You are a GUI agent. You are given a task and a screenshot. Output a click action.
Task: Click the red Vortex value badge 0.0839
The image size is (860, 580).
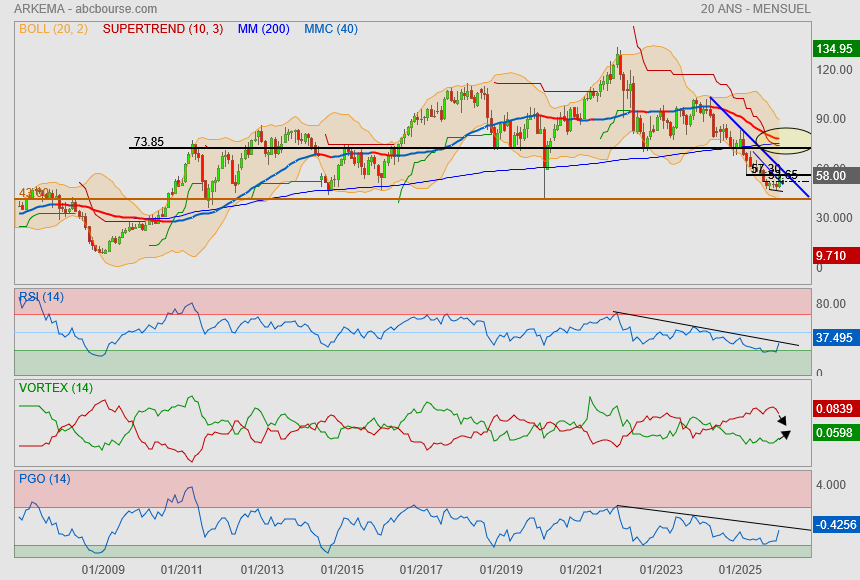834,408
